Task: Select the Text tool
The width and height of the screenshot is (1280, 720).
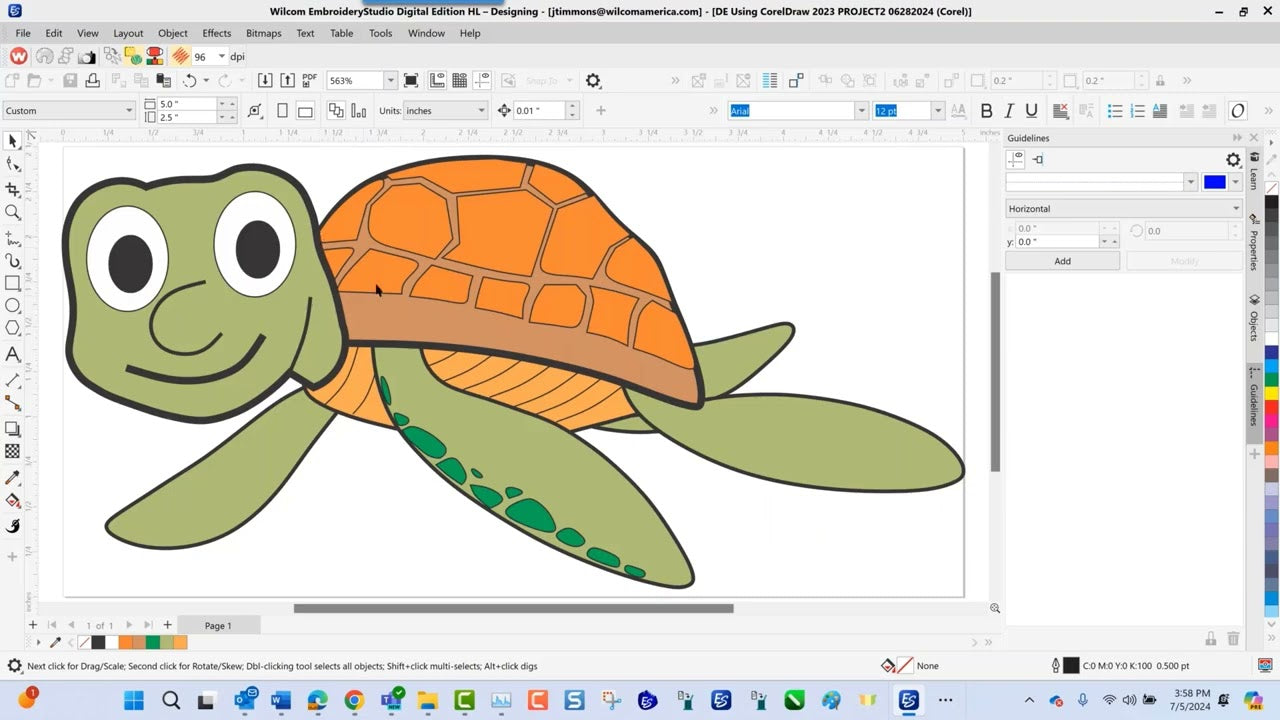Action: (x=13, y=355)
